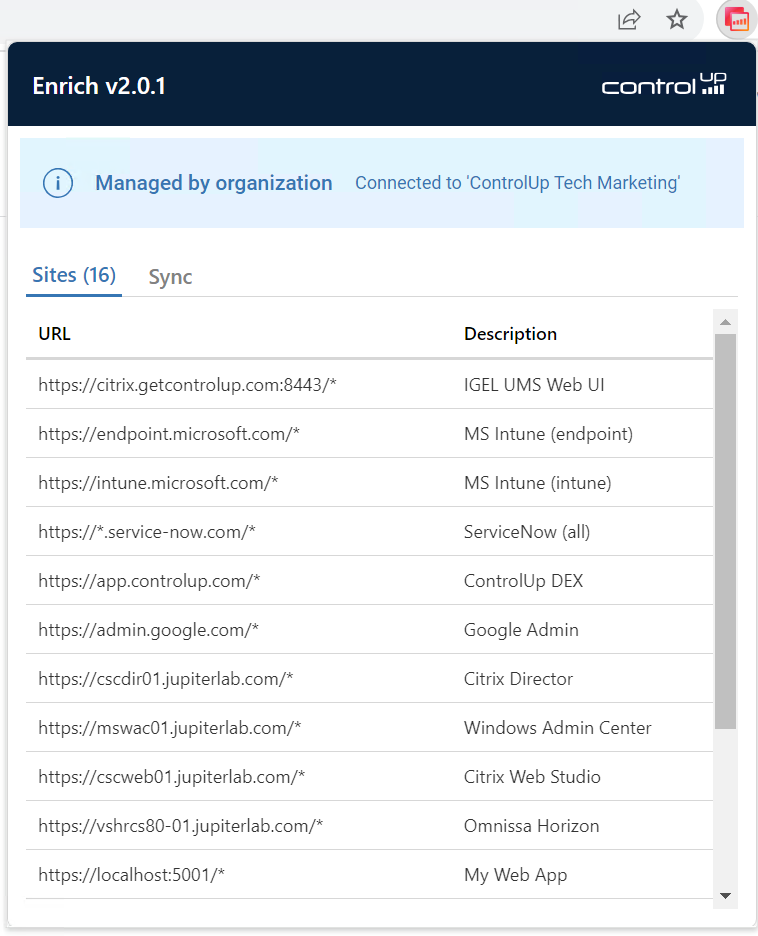Click the ServiceNow (all) description

click(x=527, y=532)
